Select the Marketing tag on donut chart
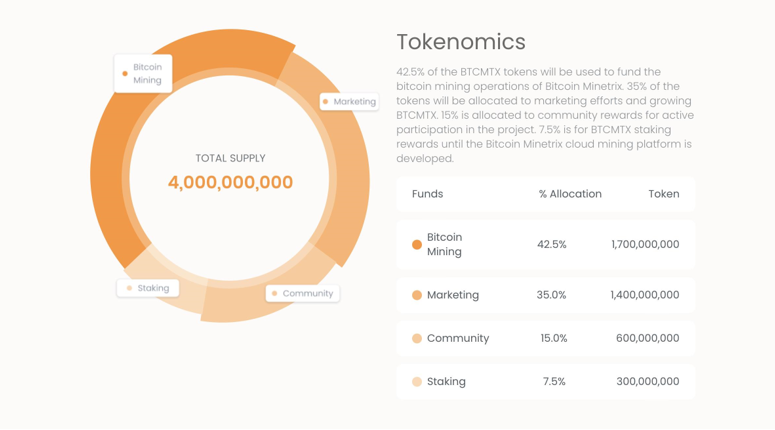775x430 pixels. pos(349,101)
